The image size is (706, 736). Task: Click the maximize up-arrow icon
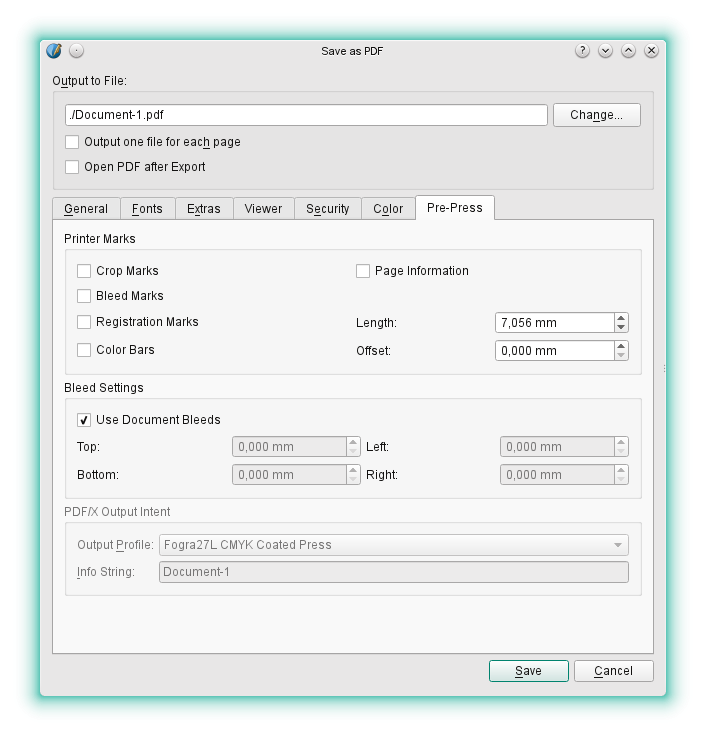click(628, 51)
